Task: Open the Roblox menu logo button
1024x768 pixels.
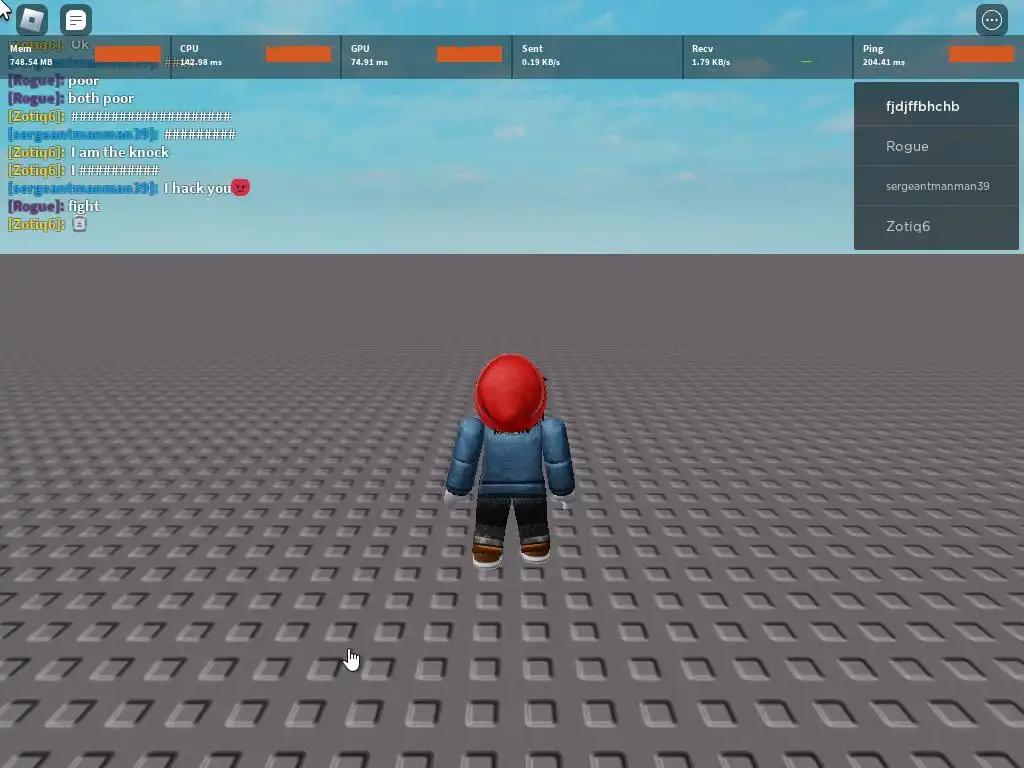Action: click(31, 20)
